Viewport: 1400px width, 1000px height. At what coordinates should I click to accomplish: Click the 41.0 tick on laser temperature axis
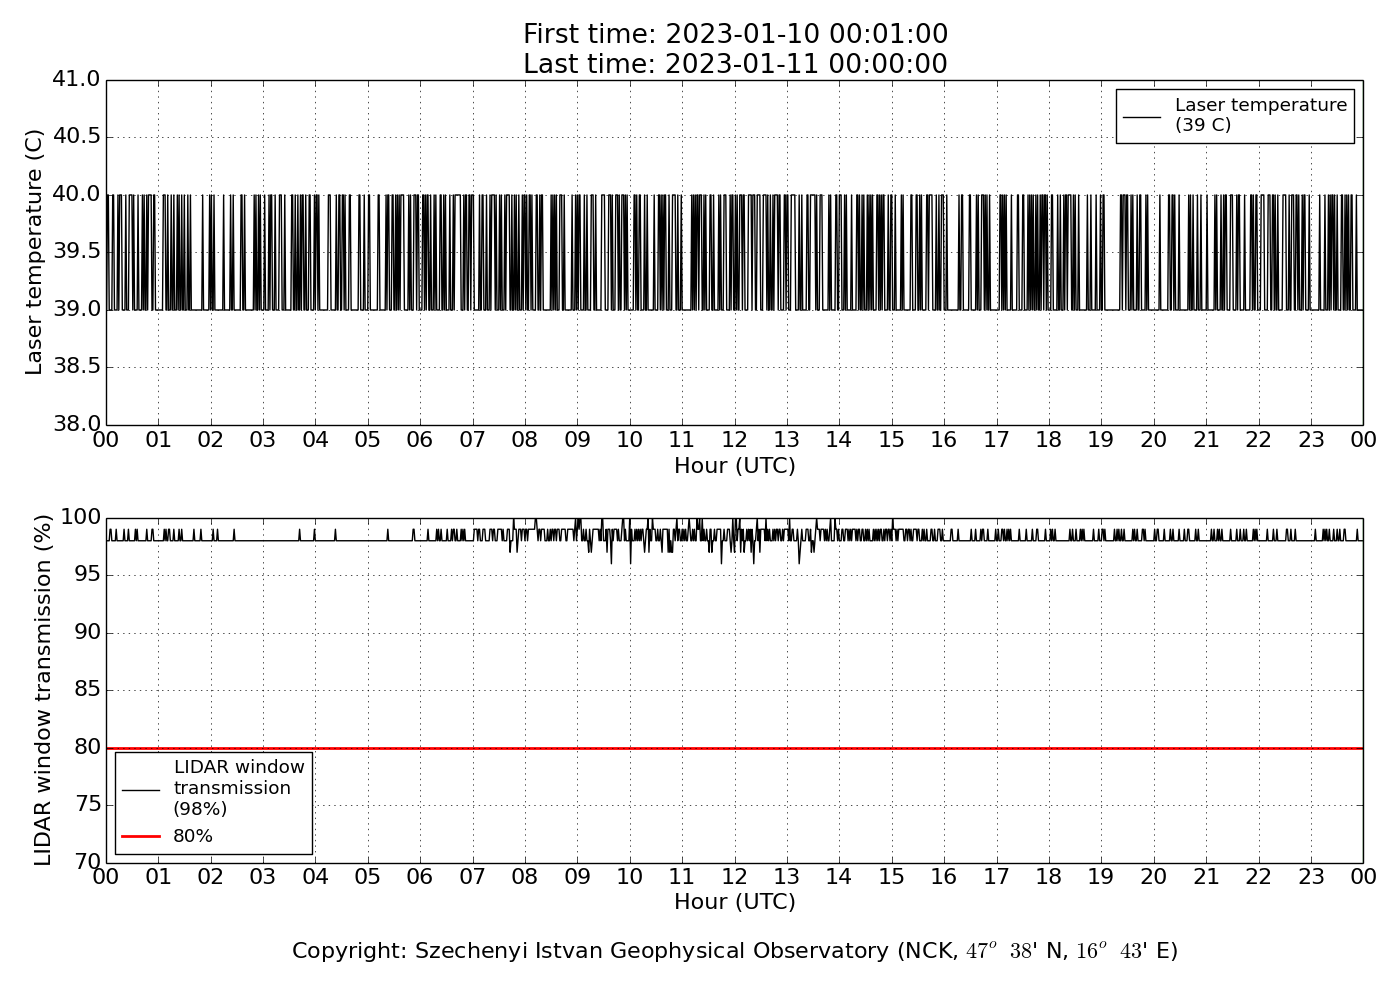(x=76, y=79)
